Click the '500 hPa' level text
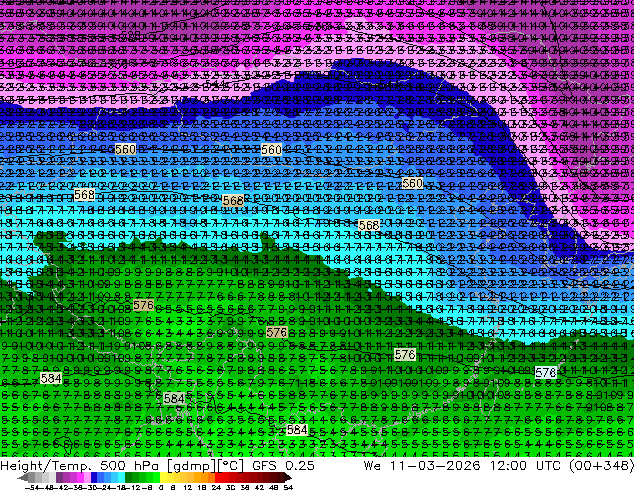 pyautogui.click(x=129, y=466)
